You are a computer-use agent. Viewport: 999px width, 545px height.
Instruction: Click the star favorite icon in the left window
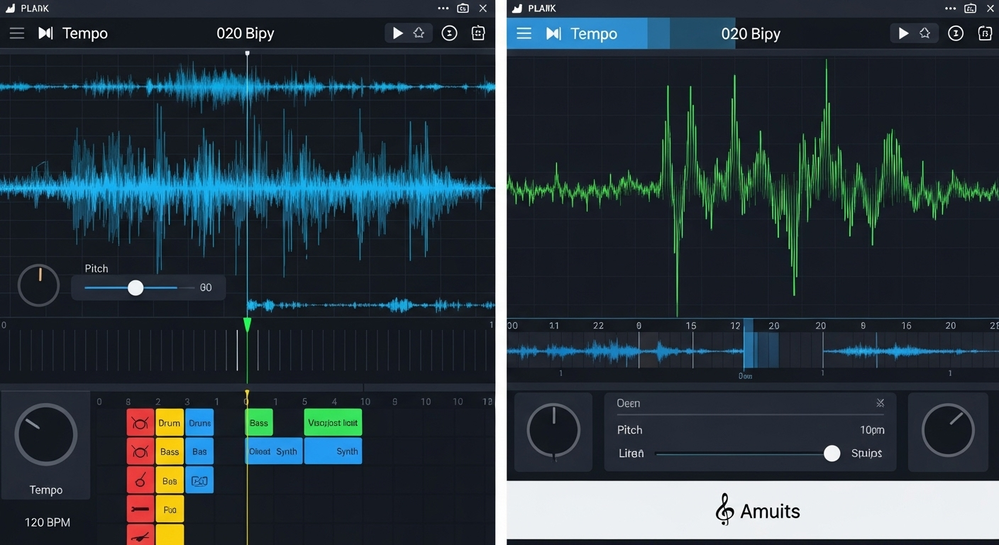click(x=419, y=33)
